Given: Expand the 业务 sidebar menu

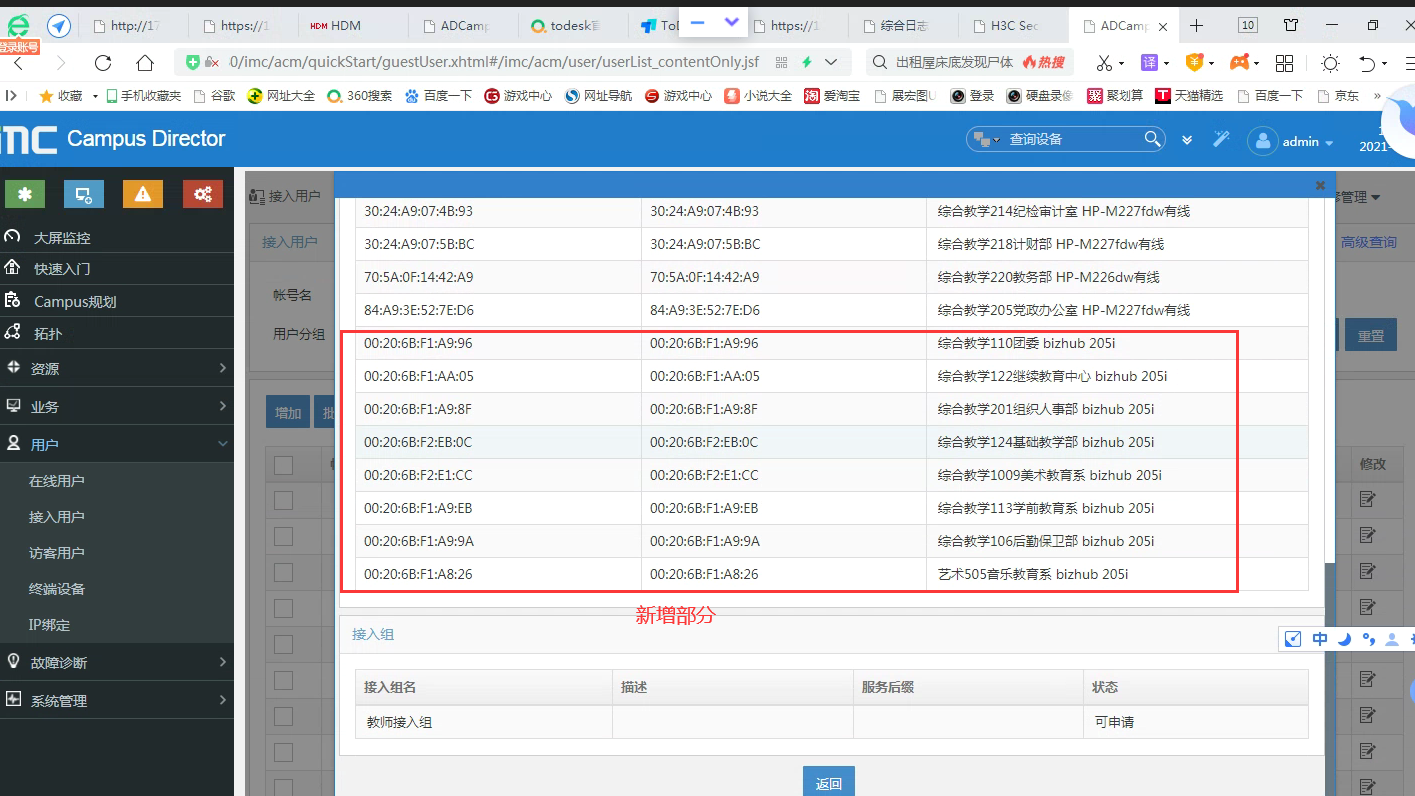Looking at the screenshot, I should click(x=117, y=407).
